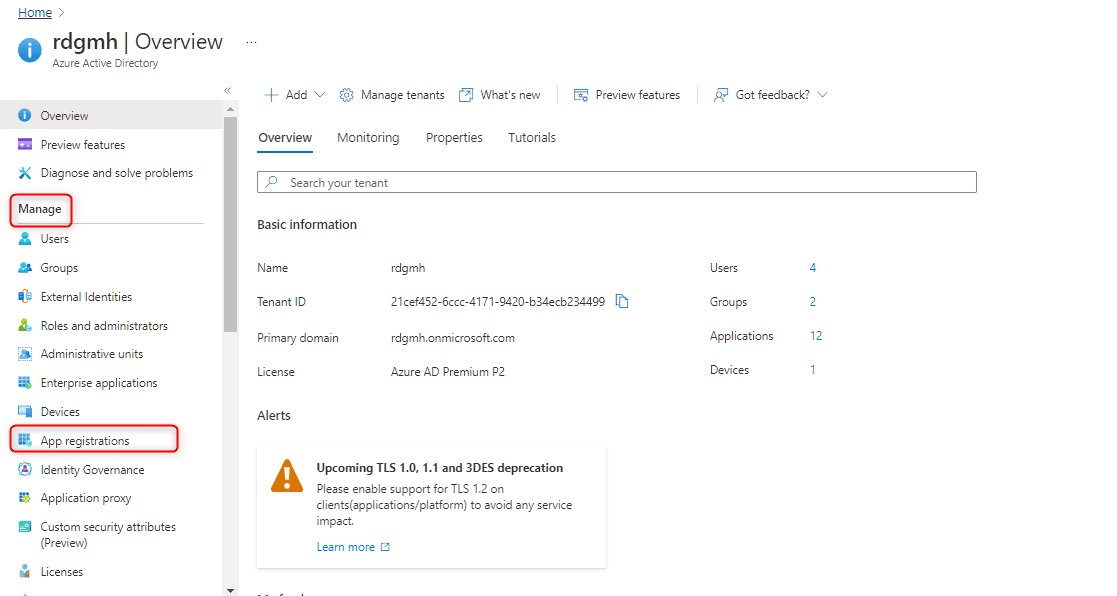Click the Learn more external link icon

pos(385,547)
